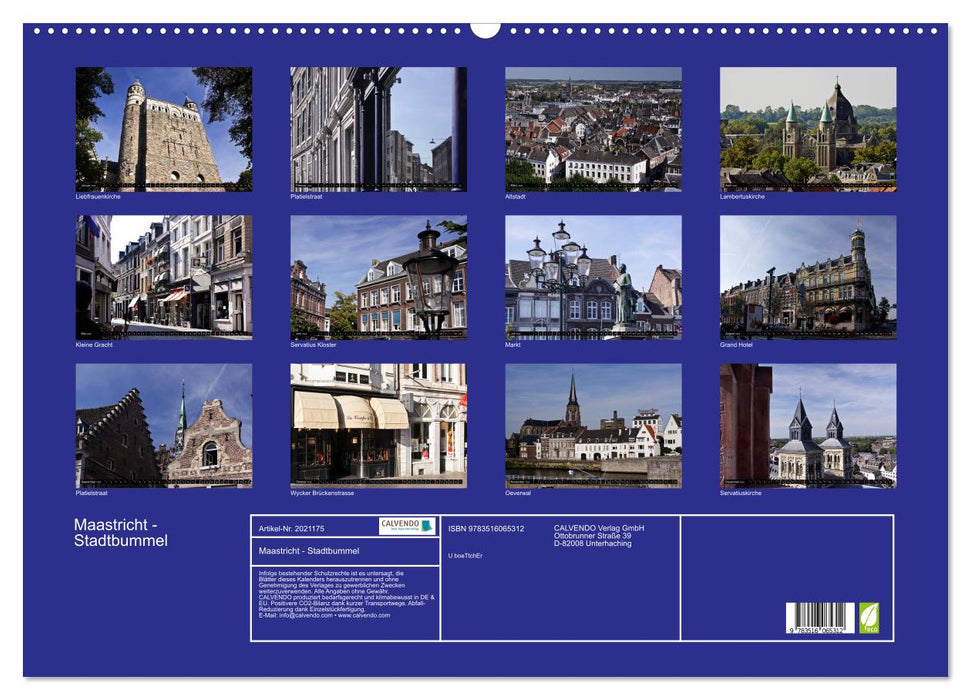Open the Platielstraat gabled building photo
The width and height of the screenshot is (971, 700).
tap(158, 425)
